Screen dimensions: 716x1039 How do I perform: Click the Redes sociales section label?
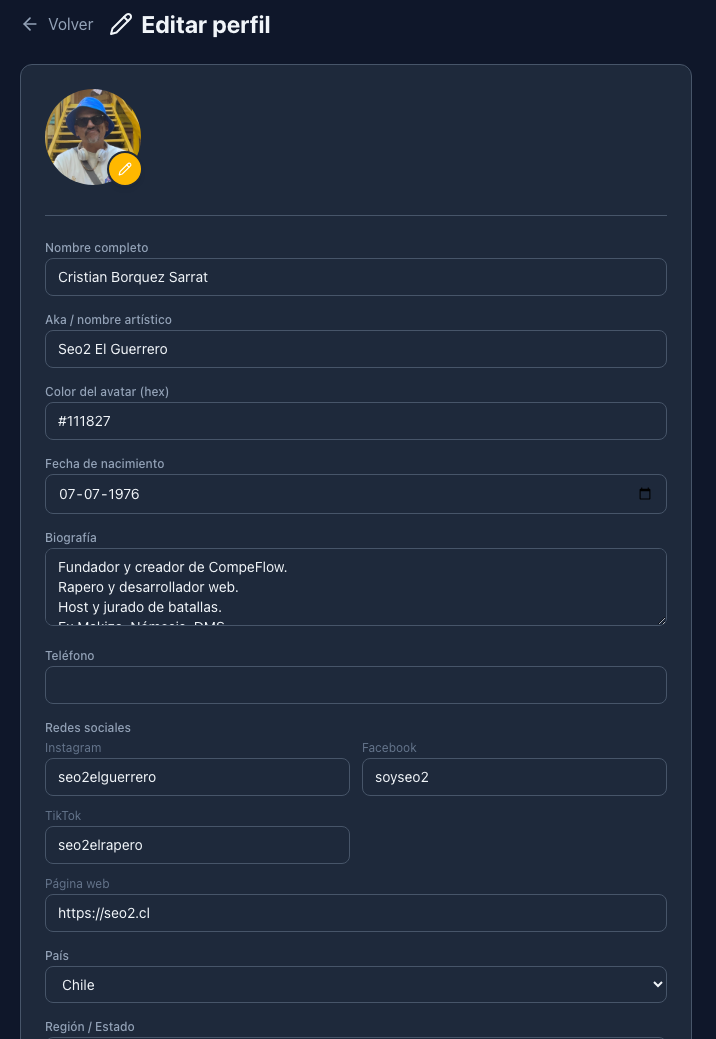coord(88,728)
